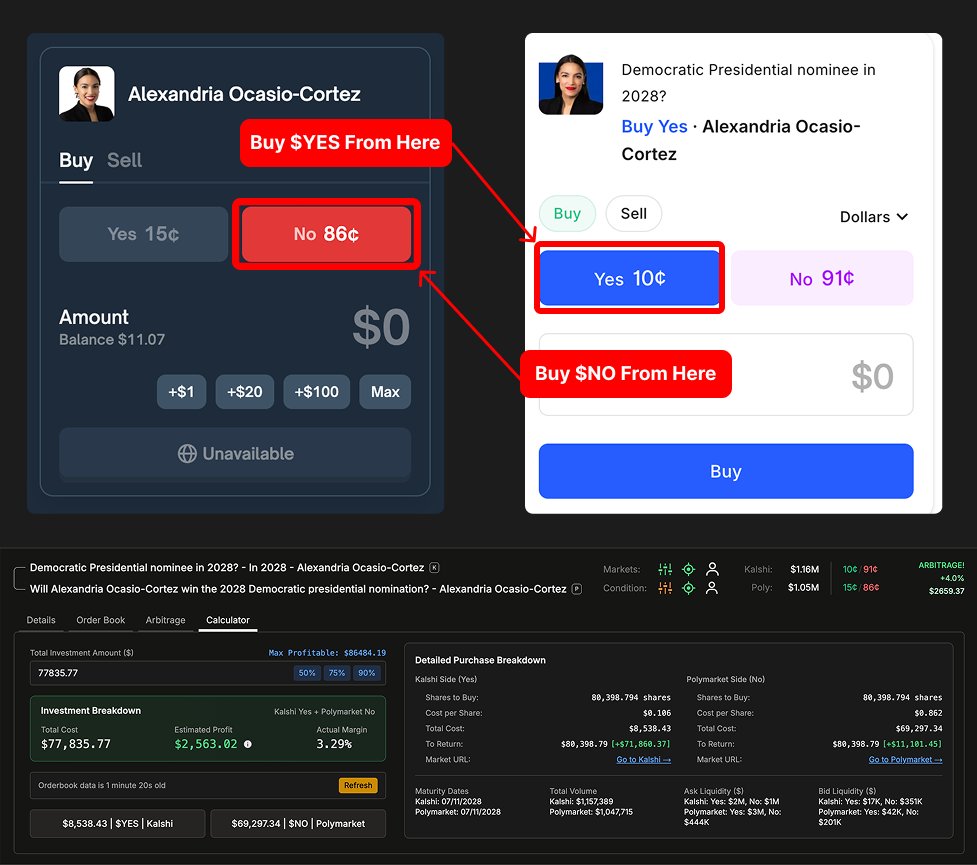977x865 pixels.
Task: Click the Polymarket P badge icon
Action: [577, 589]
